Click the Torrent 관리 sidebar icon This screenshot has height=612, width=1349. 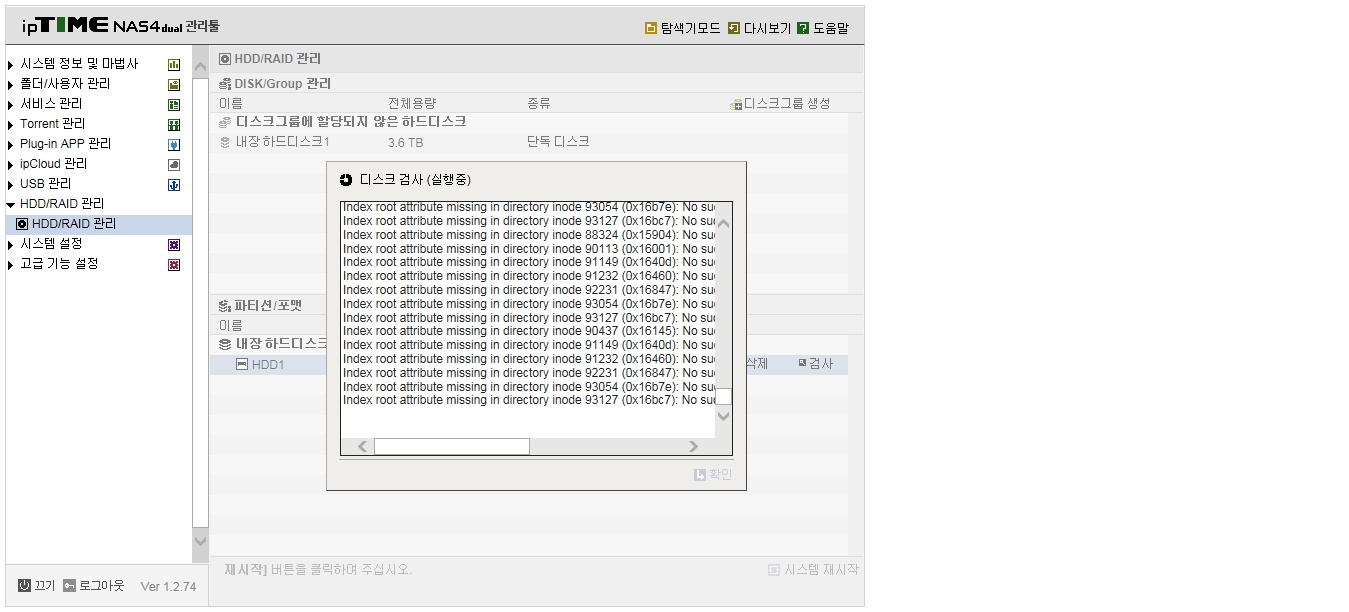tap(174, 125)
